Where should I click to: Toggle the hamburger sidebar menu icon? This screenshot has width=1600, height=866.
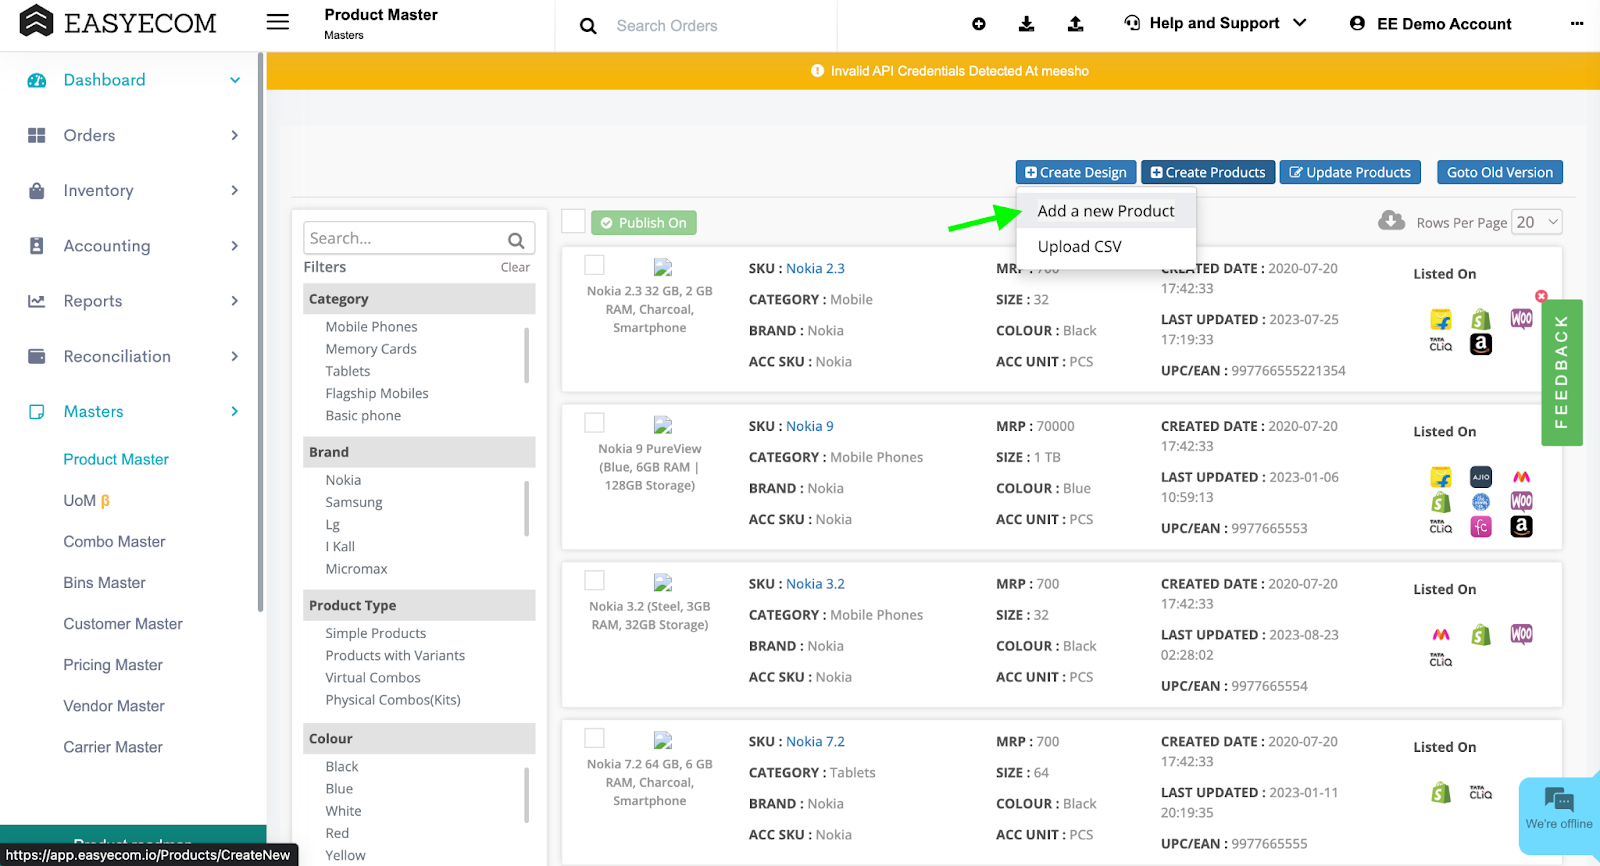278,22
